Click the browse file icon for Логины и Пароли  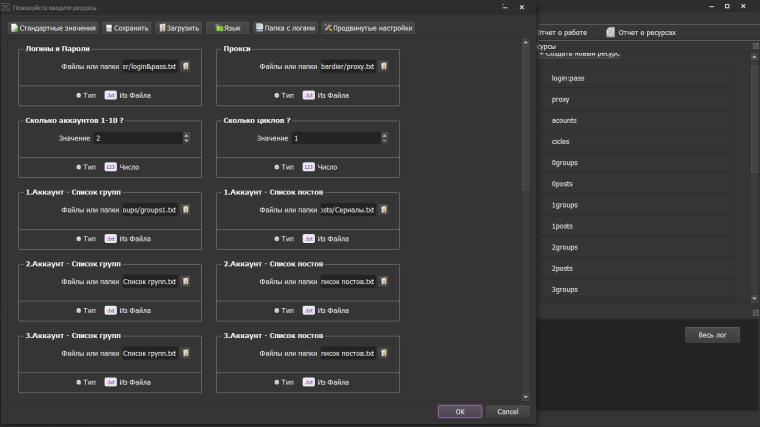click(x=186, y=67)
